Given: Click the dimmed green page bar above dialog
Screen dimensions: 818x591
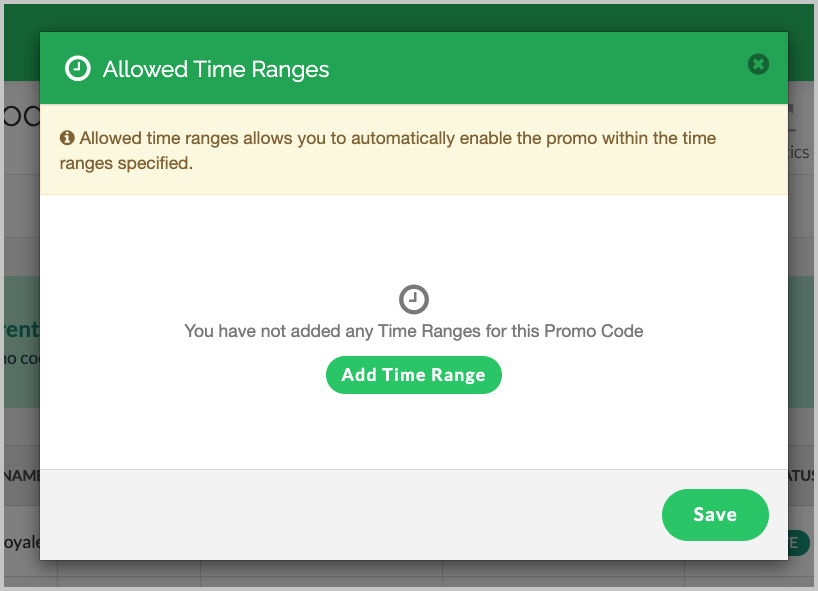Looking at the screenshot, I should (x=400, y=17).
